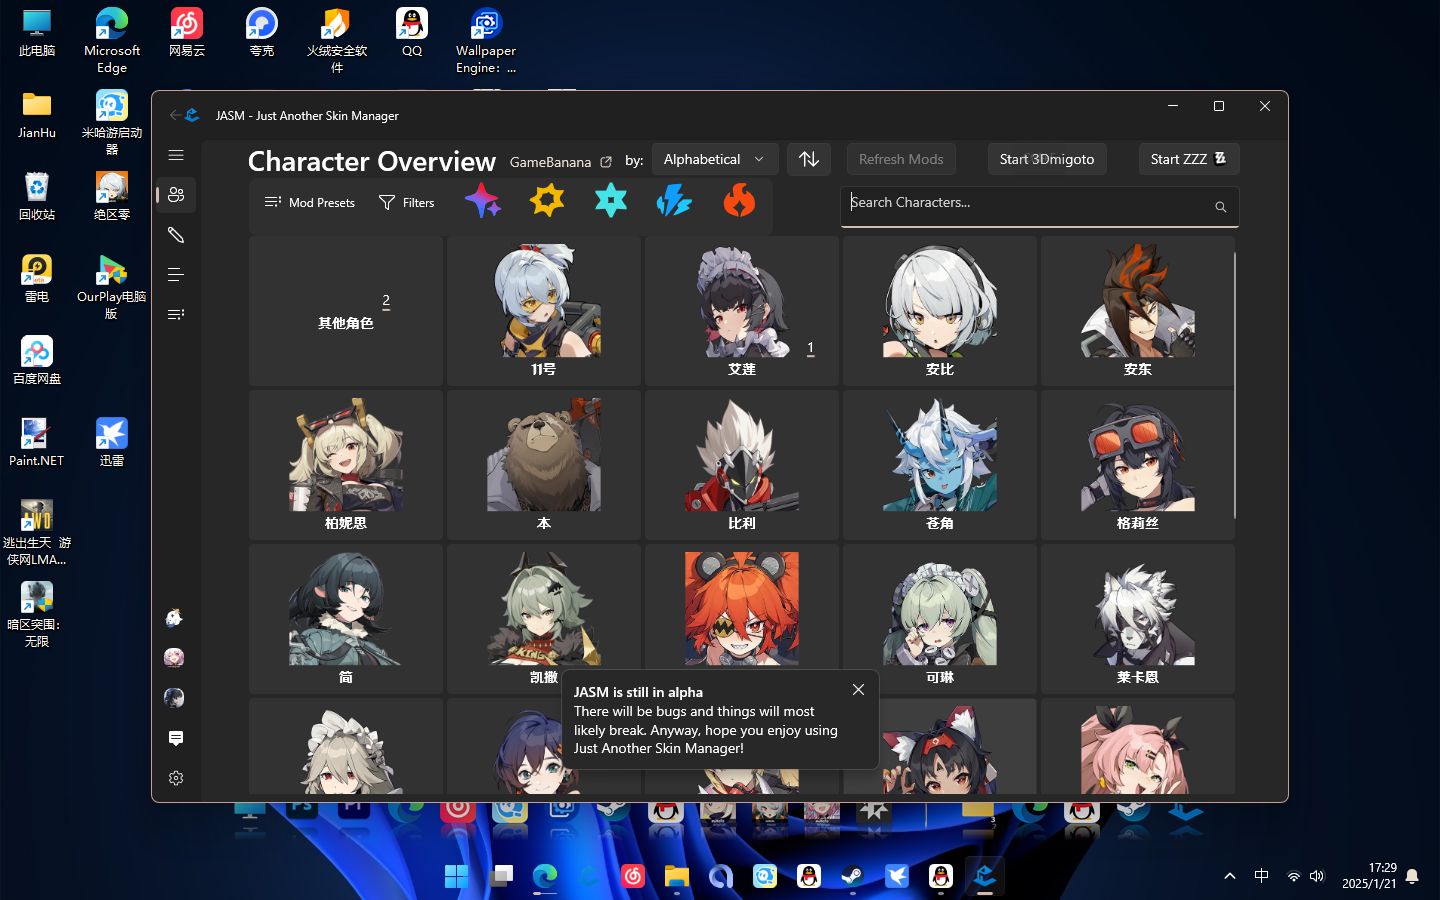Viewport: 1440px width, 900px height.
Task: Open Steam from the Windows taskbar
Action: tap(853, 877)
